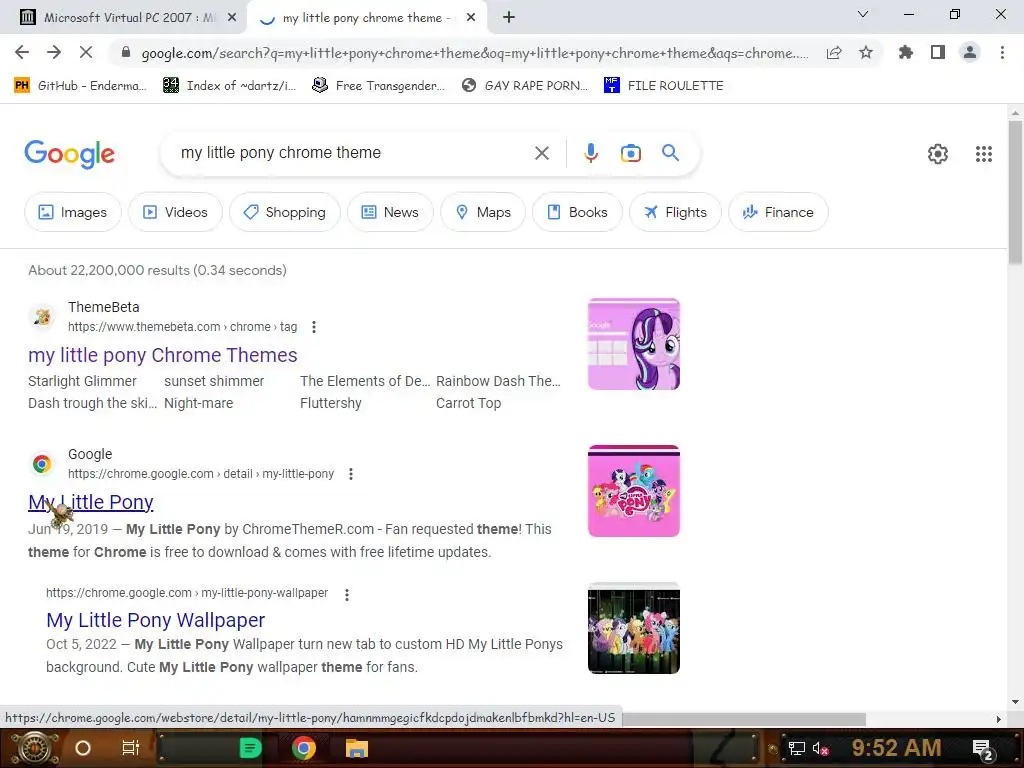
Task: Filter results by Videos
Action: (x=175, y=212)
